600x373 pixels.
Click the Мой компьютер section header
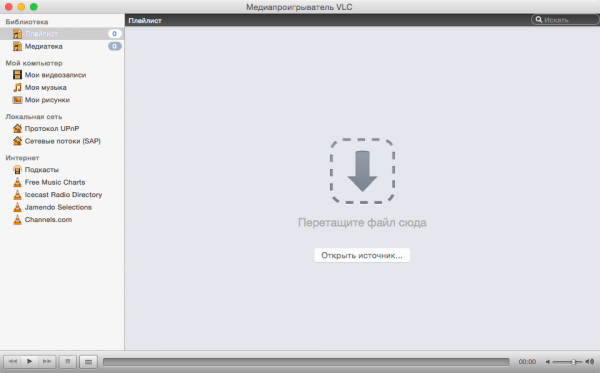click(x=34, y=63)
